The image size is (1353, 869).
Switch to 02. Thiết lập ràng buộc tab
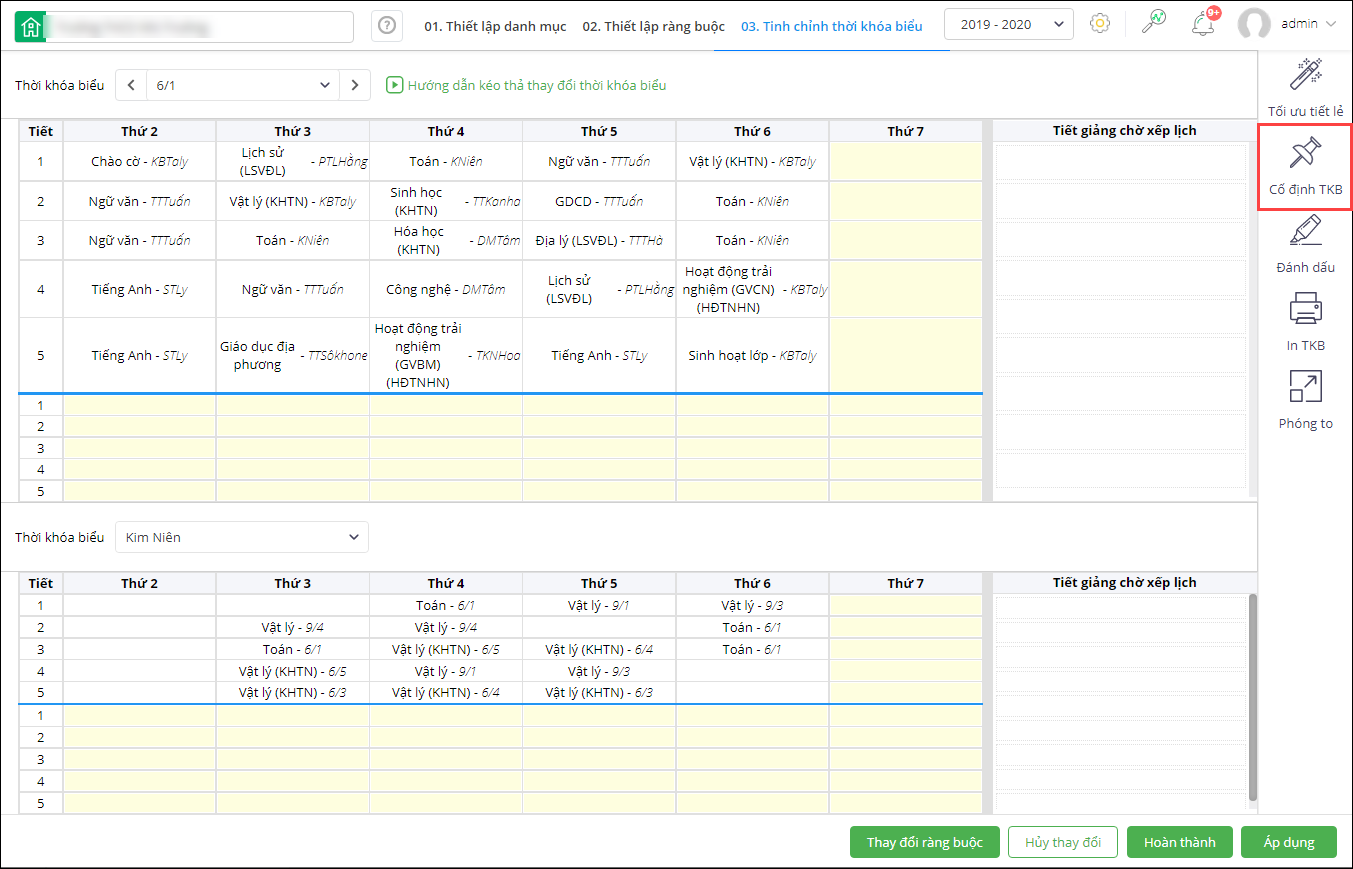click(x=653, y=27)
